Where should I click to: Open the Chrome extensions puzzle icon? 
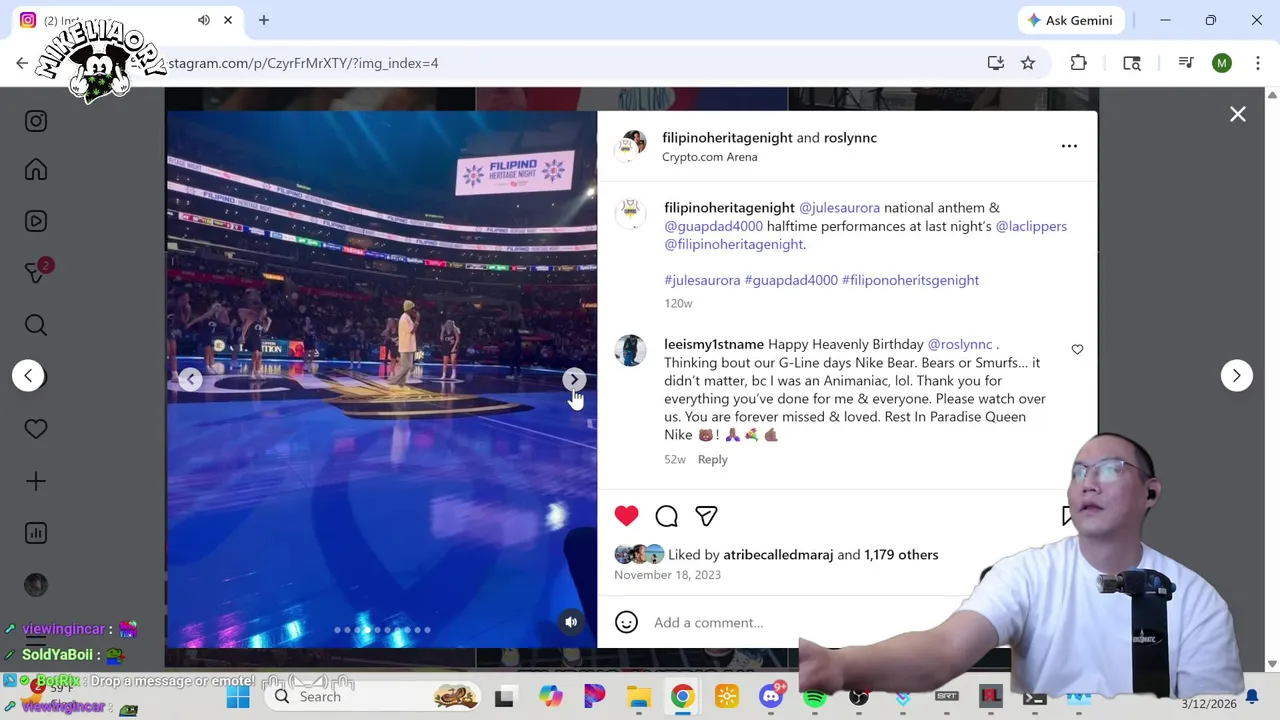pos(1078,63)
